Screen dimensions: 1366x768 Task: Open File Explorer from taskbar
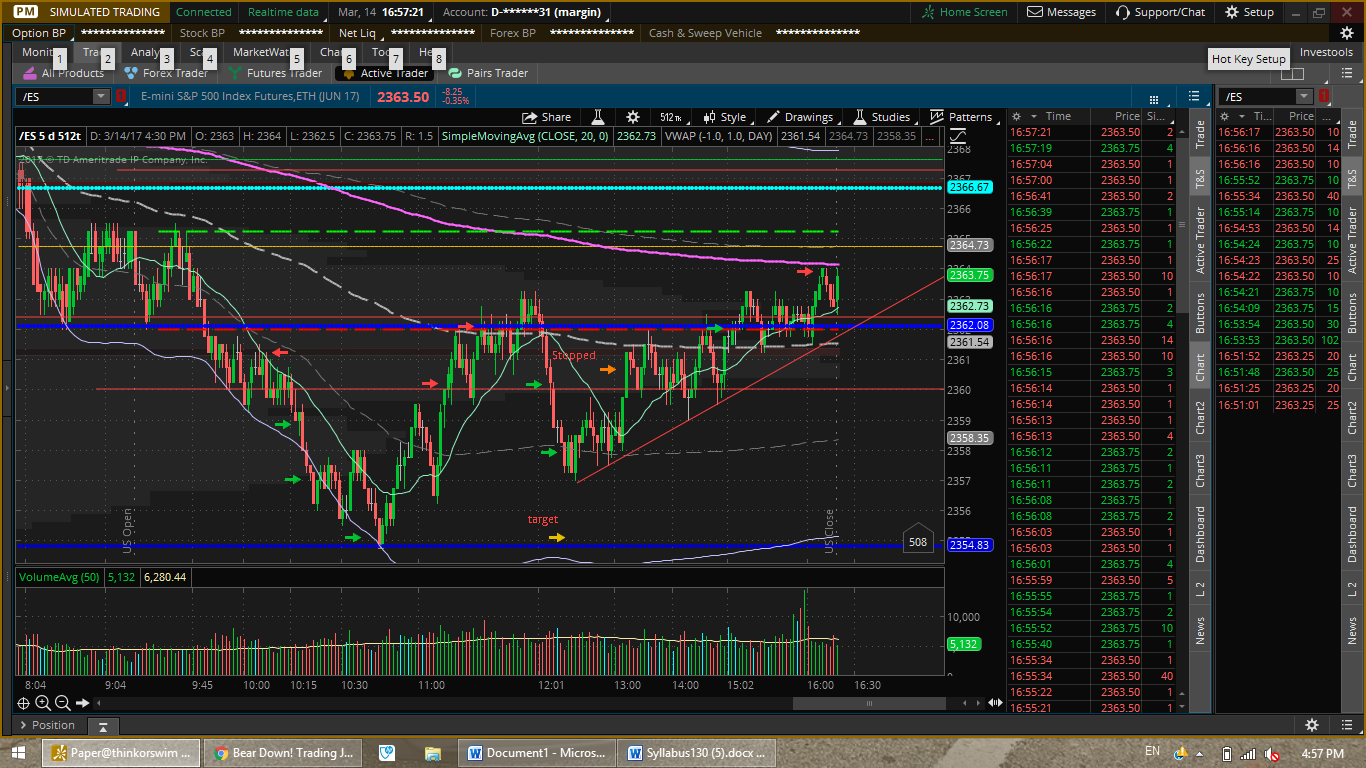[x=432, y=753]
